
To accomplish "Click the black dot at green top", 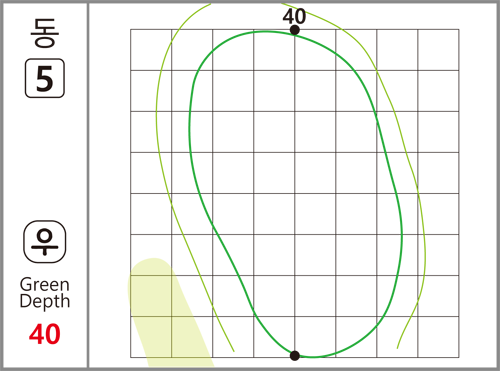I will 295,30.
